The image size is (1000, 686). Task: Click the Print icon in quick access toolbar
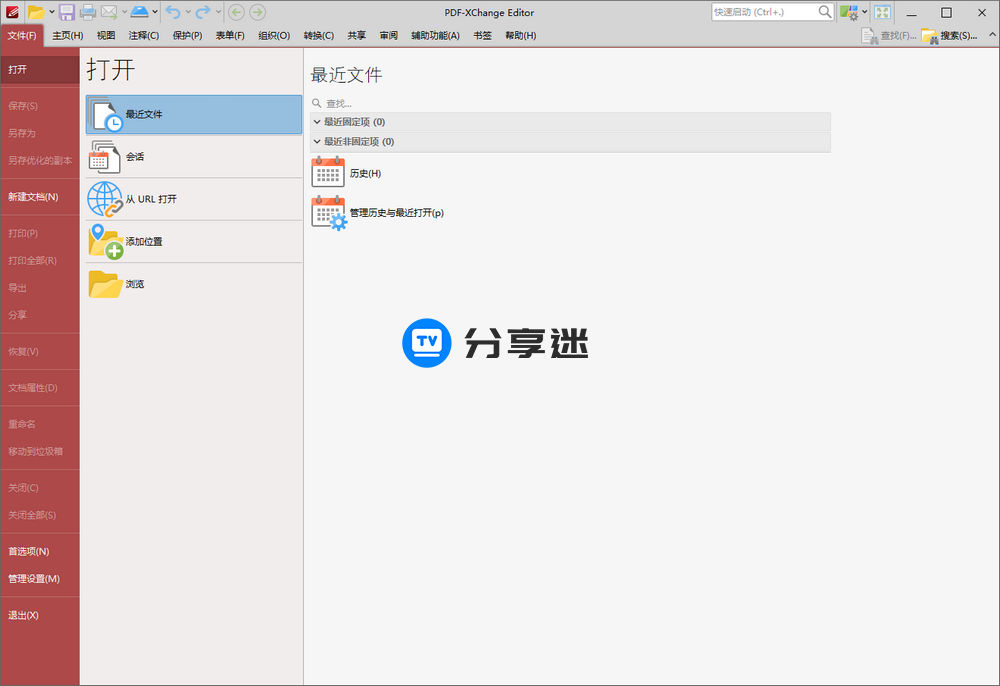pyautogui.click(x=87, y=12)
